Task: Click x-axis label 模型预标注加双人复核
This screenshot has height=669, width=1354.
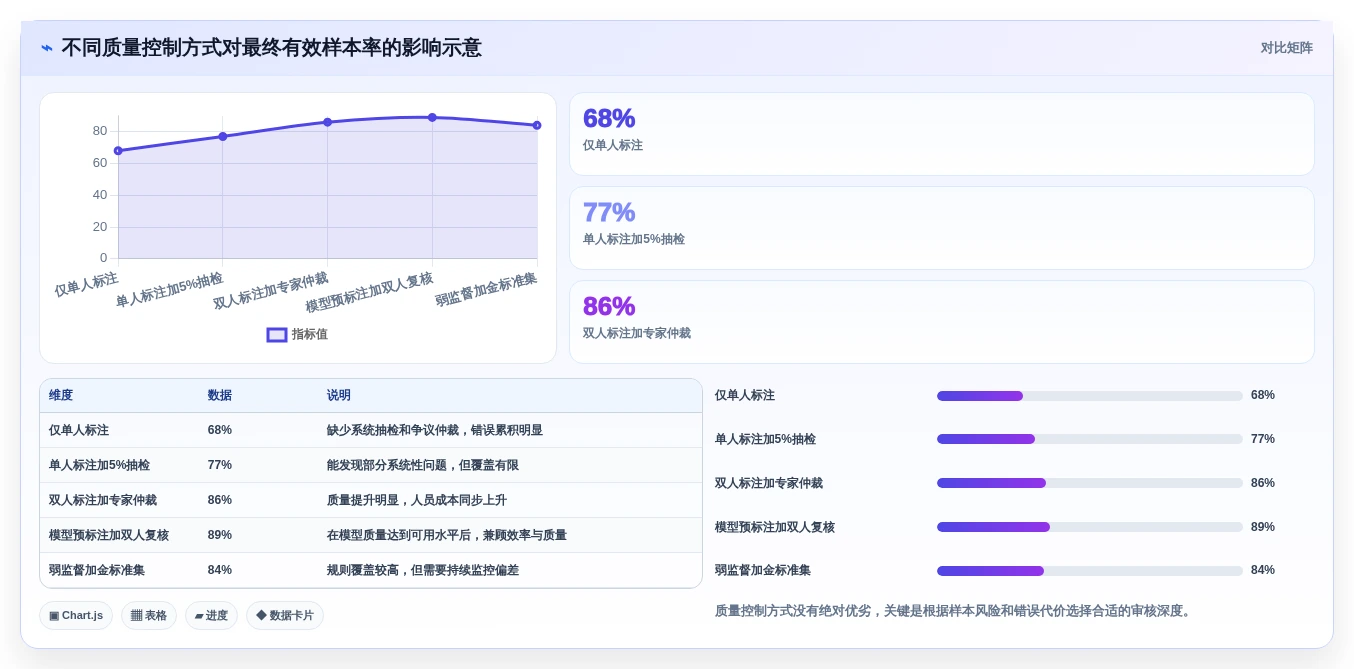Action: click(x=370, y=292)
